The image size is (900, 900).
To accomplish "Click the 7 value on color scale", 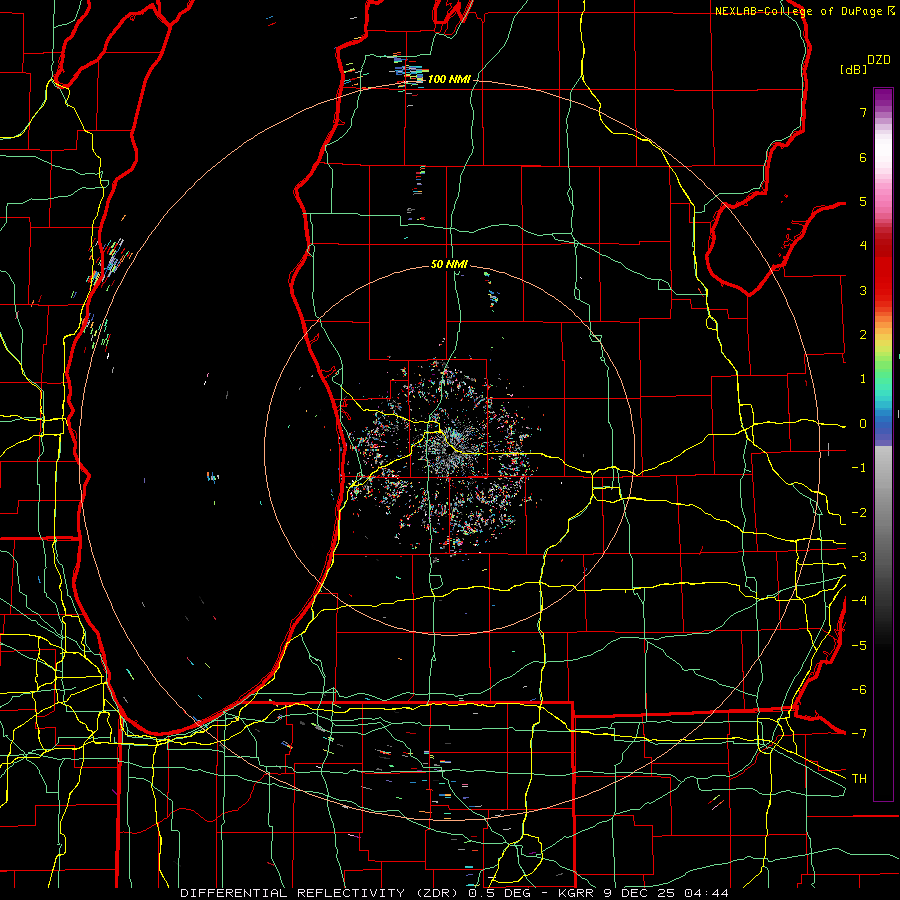I will pos(863,112).
